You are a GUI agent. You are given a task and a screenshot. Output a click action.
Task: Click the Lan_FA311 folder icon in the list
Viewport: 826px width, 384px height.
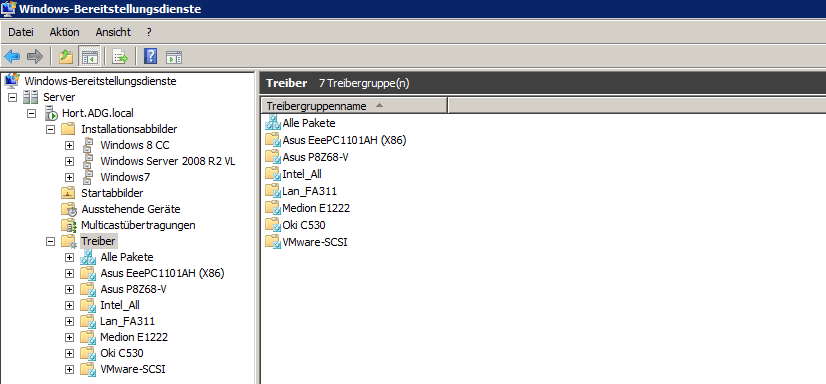(x=273, y=191)
